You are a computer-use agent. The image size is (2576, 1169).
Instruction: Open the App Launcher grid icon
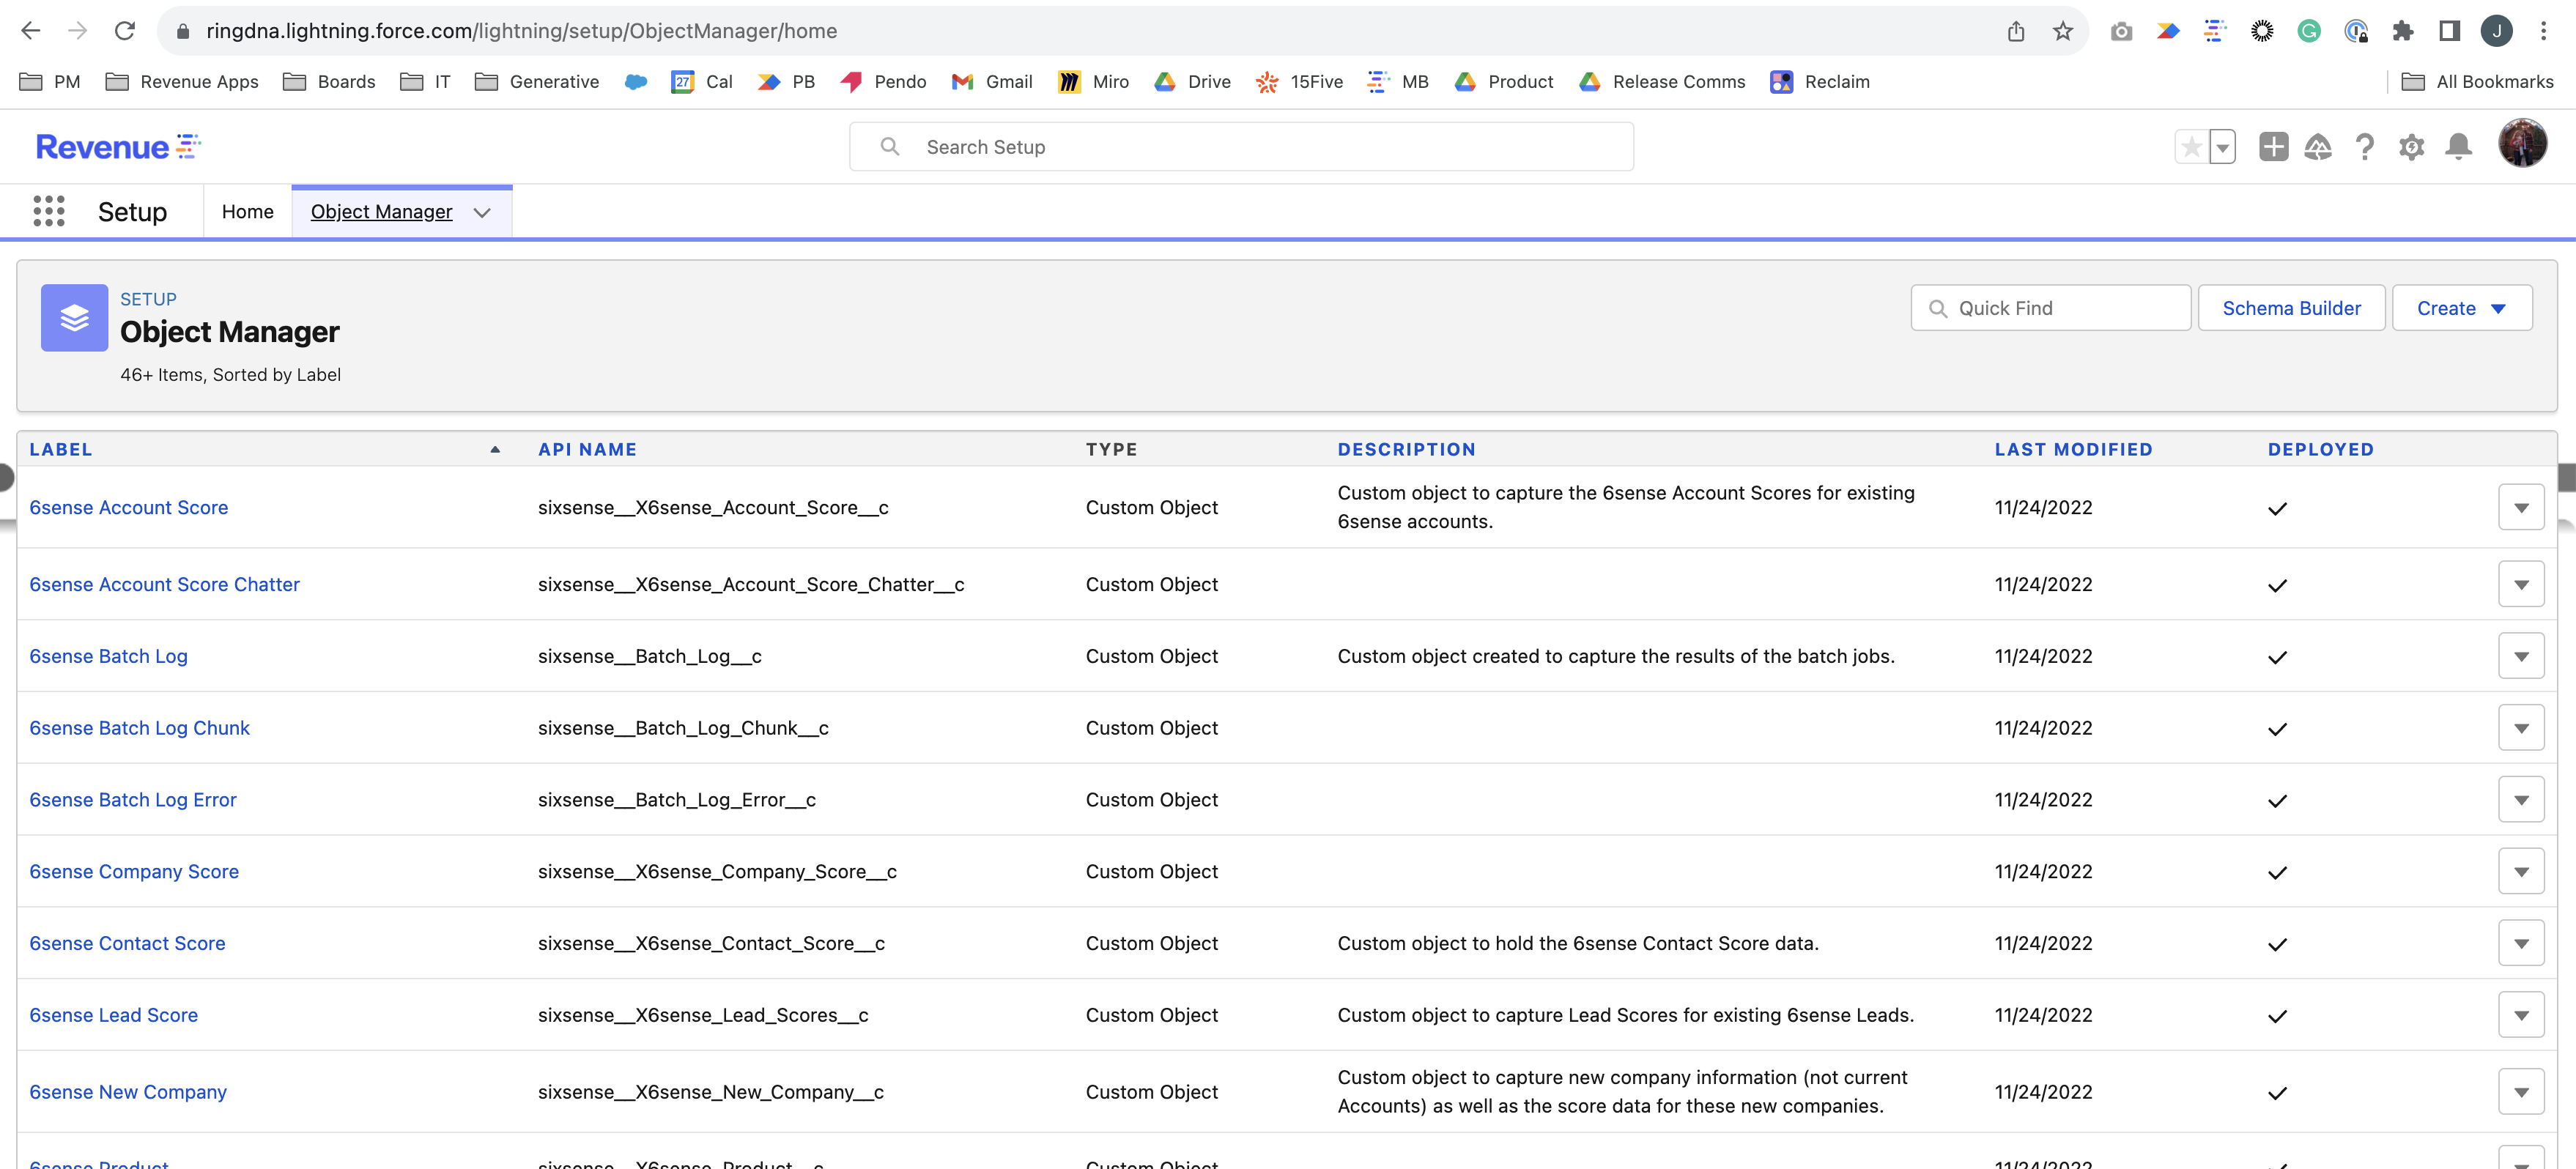49,211
